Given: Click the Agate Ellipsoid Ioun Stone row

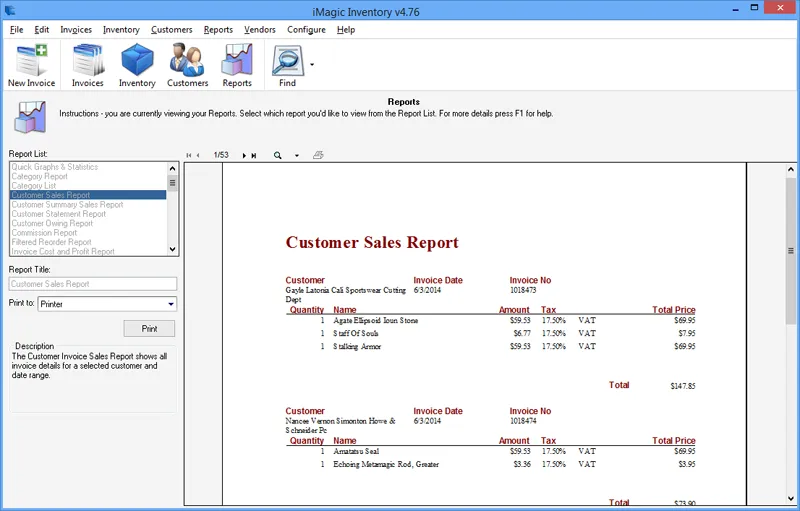Looking at the screenshot, I should click(490, 320).
